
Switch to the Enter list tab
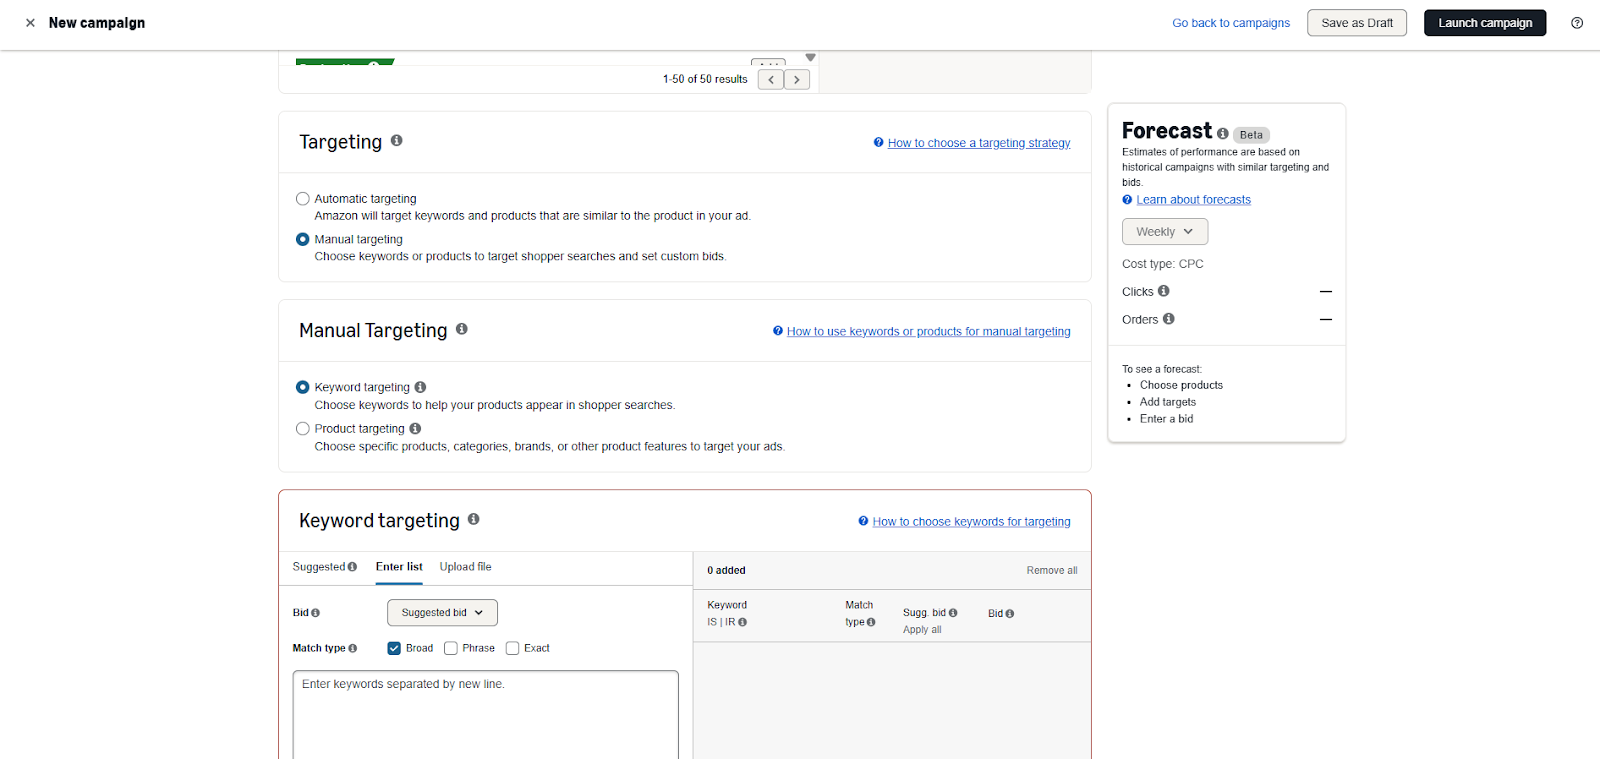(x=399, y=567)
